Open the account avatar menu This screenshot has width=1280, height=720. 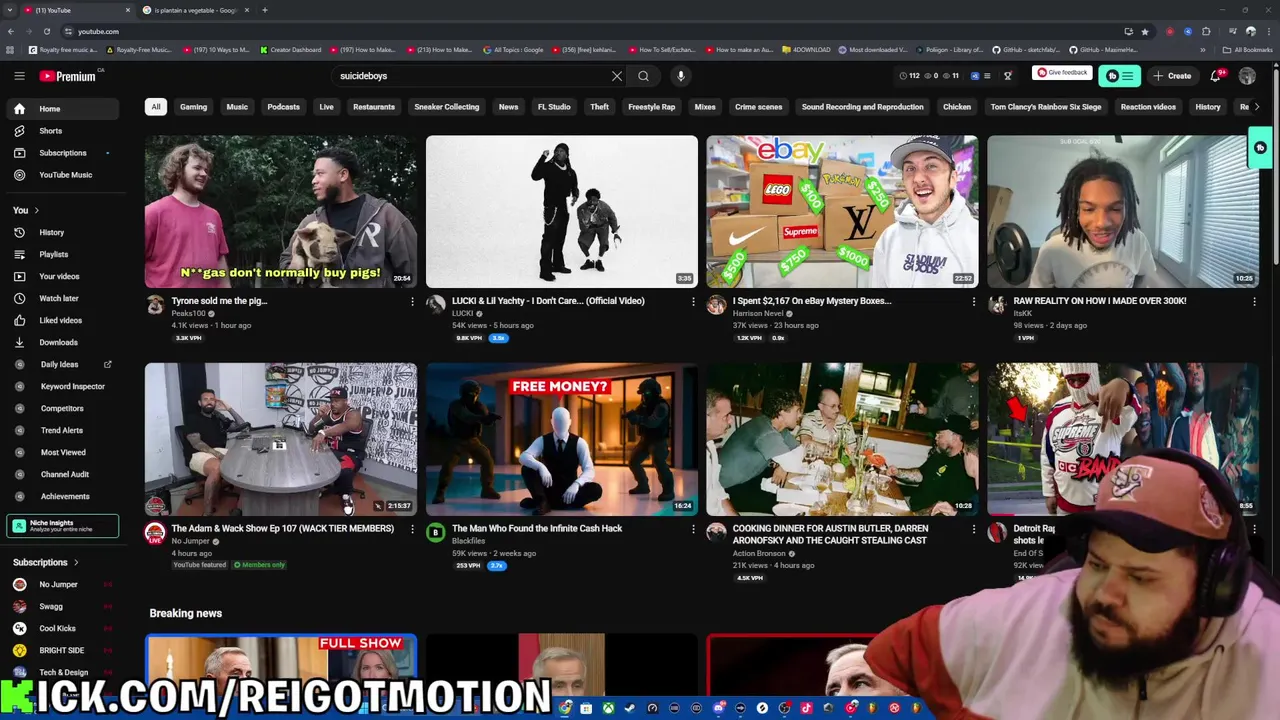click(x=1247, y=76)
